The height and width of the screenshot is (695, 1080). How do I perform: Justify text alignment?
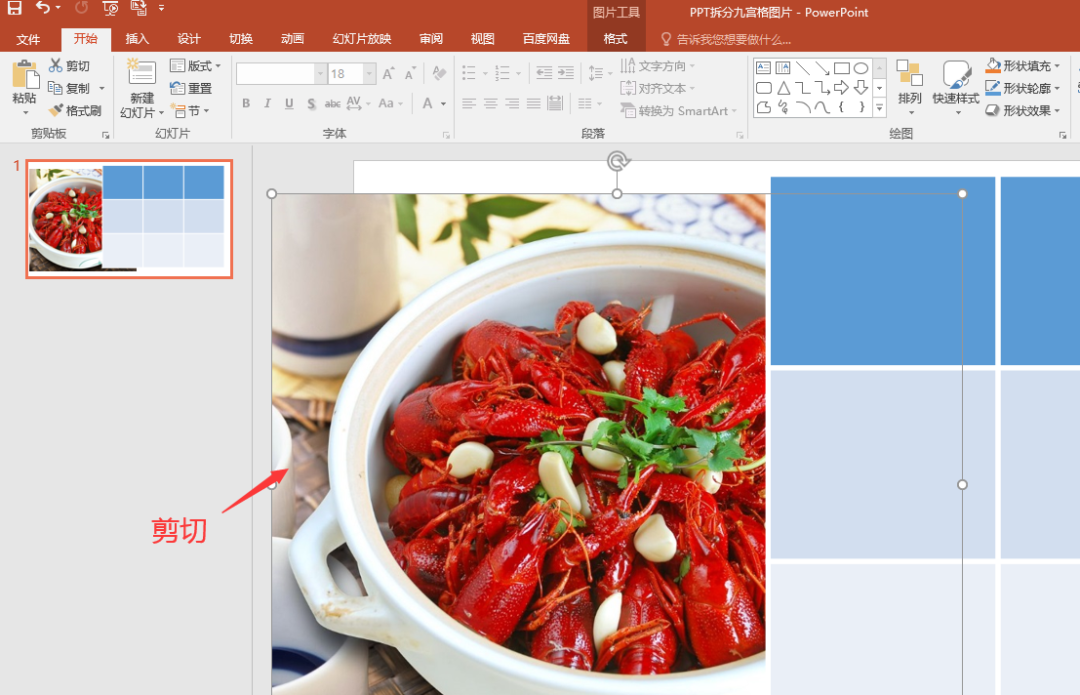point(534,103)
